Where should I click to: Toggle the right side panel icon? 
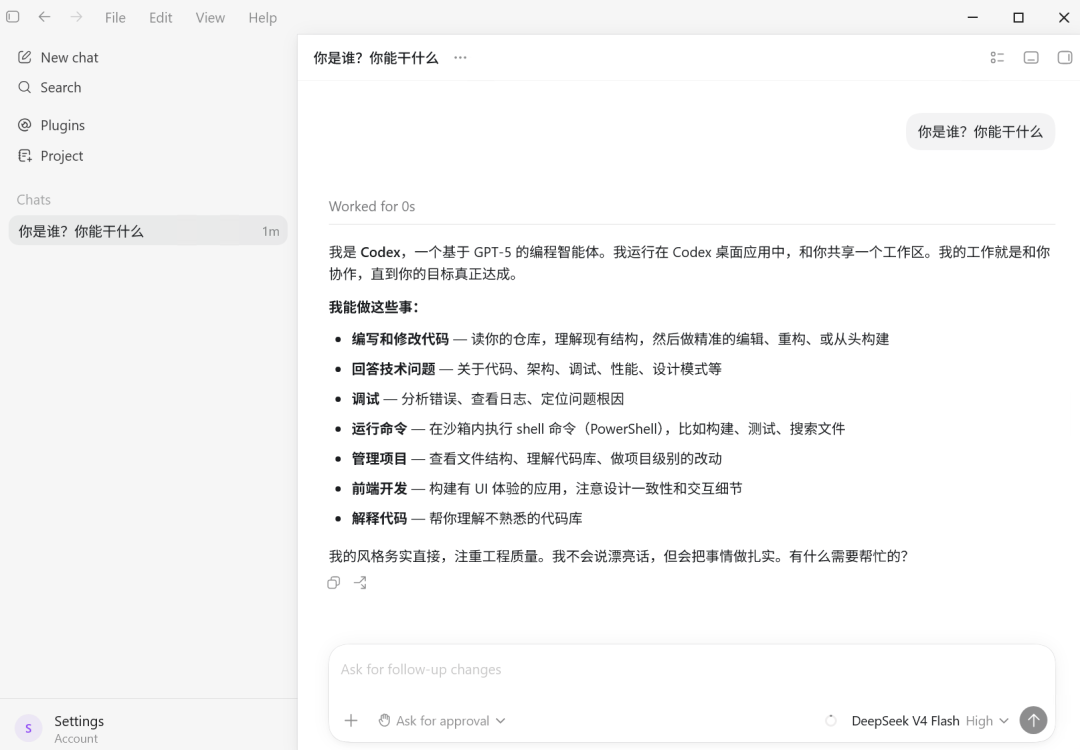click(1064, 58)
